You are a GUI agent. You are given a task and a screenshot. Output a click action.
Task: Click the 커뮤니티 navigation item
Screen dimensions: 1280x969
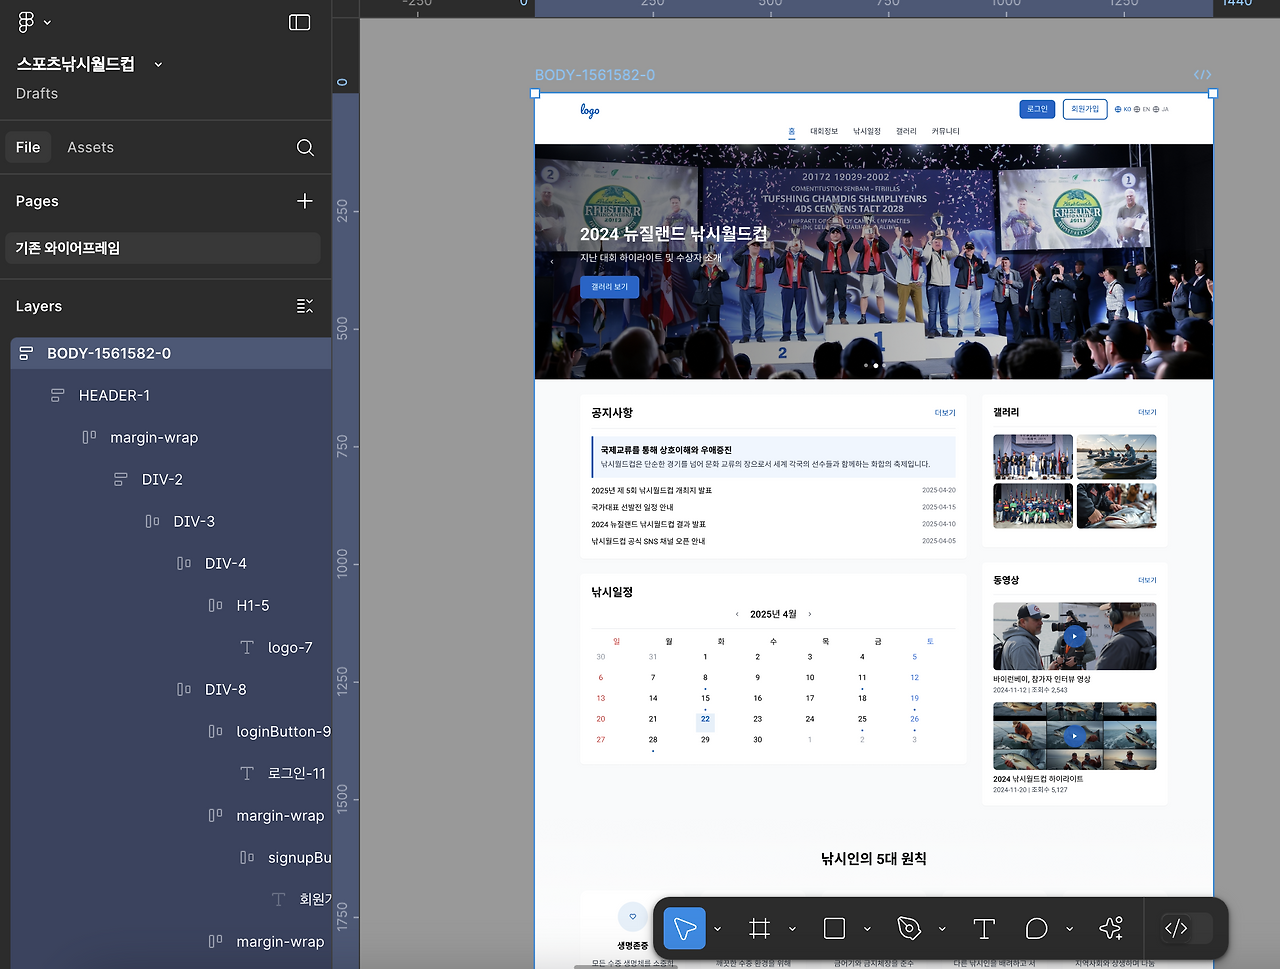946,131
